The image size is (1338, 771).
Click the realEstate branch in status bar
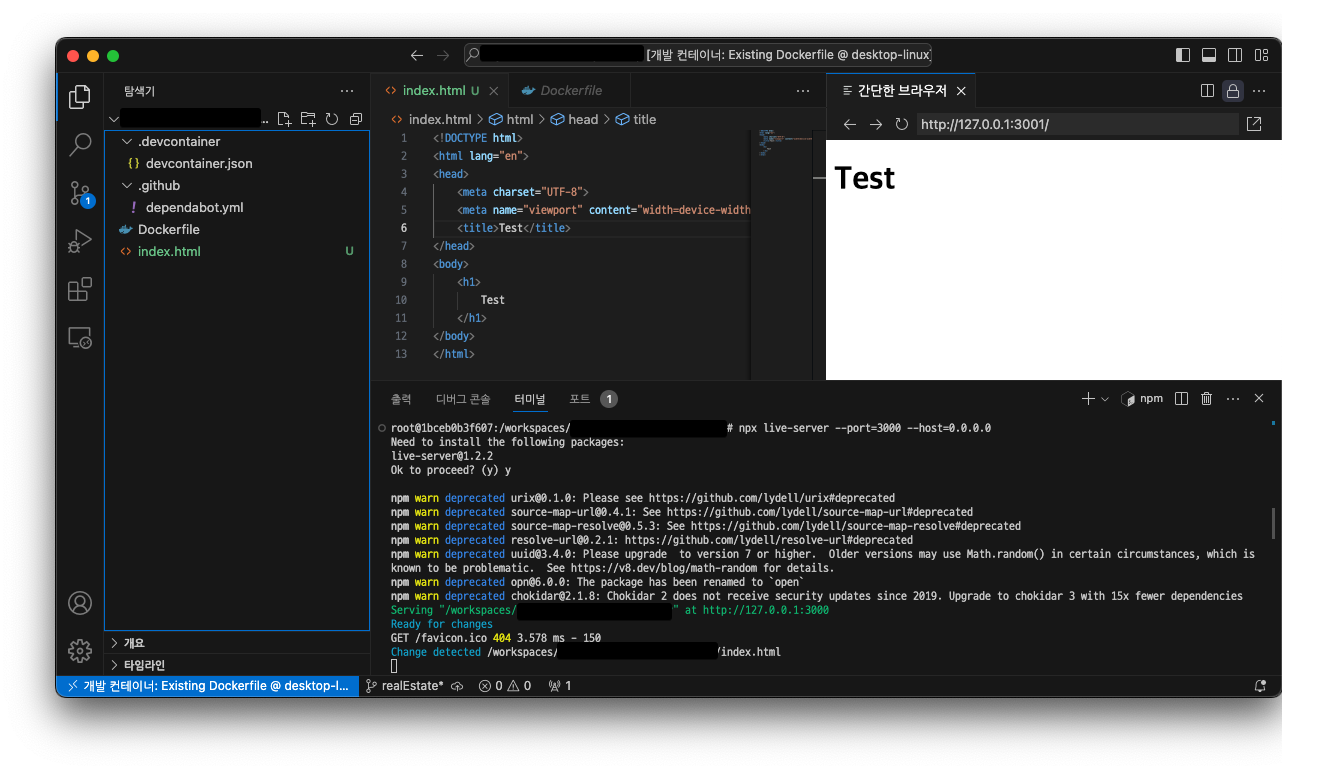tap(411, 686)
